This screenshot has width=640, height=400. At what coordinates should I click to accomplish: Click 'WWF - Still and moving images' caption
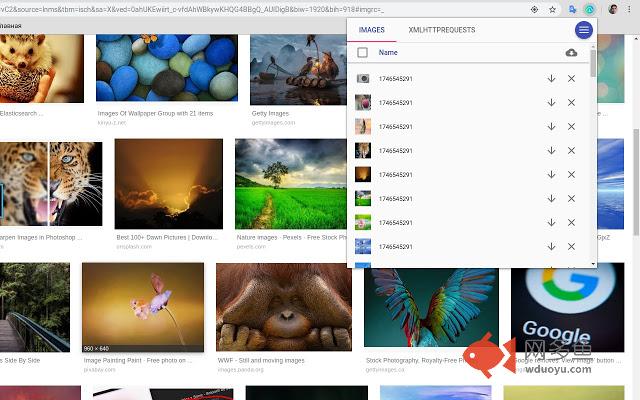point(261,361)
